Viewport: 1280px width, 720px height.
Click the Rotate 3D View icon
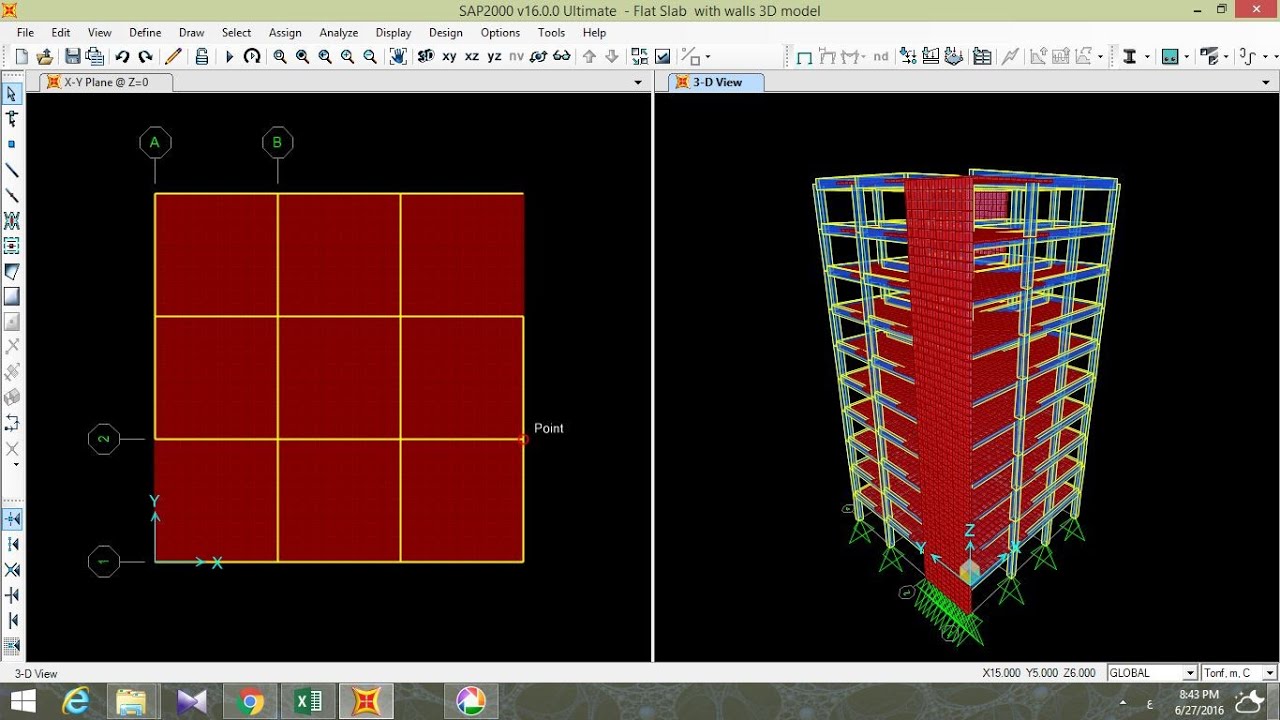539,57
